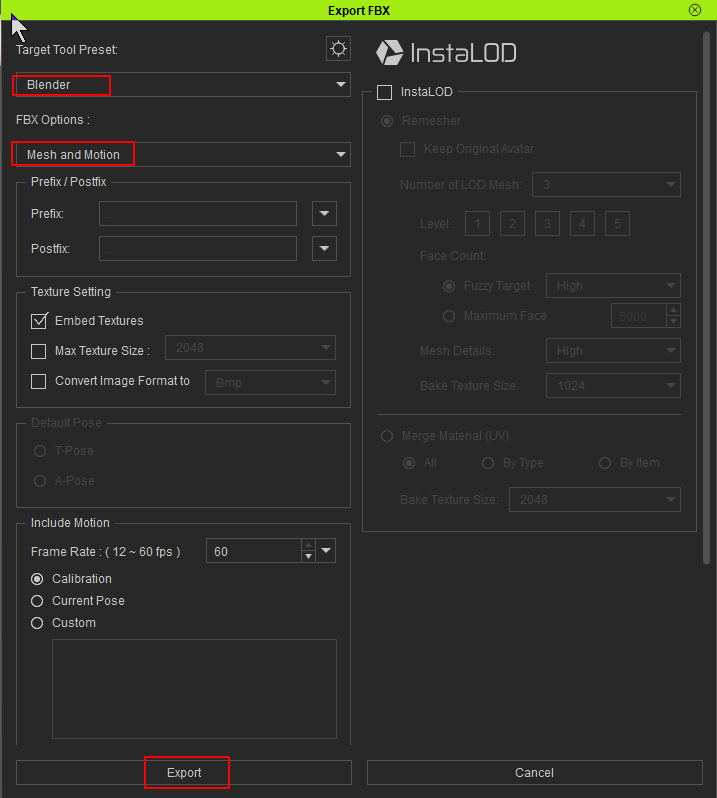This screenshot has width=717, height=798.
Task: Click the Cancel button
Action: point(534,773)
